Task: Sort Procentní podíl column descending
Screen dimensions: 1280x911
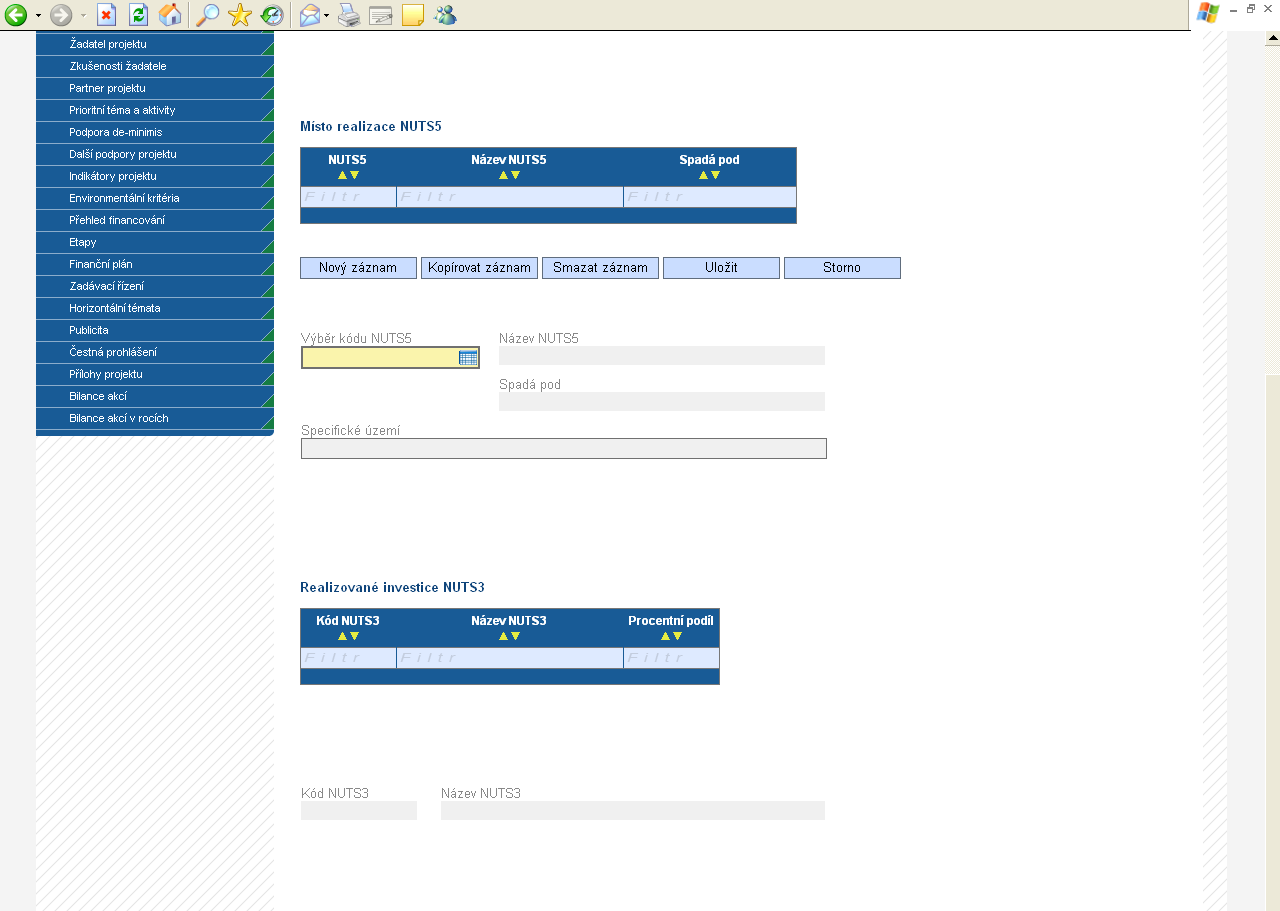Action: pos(677,636)
